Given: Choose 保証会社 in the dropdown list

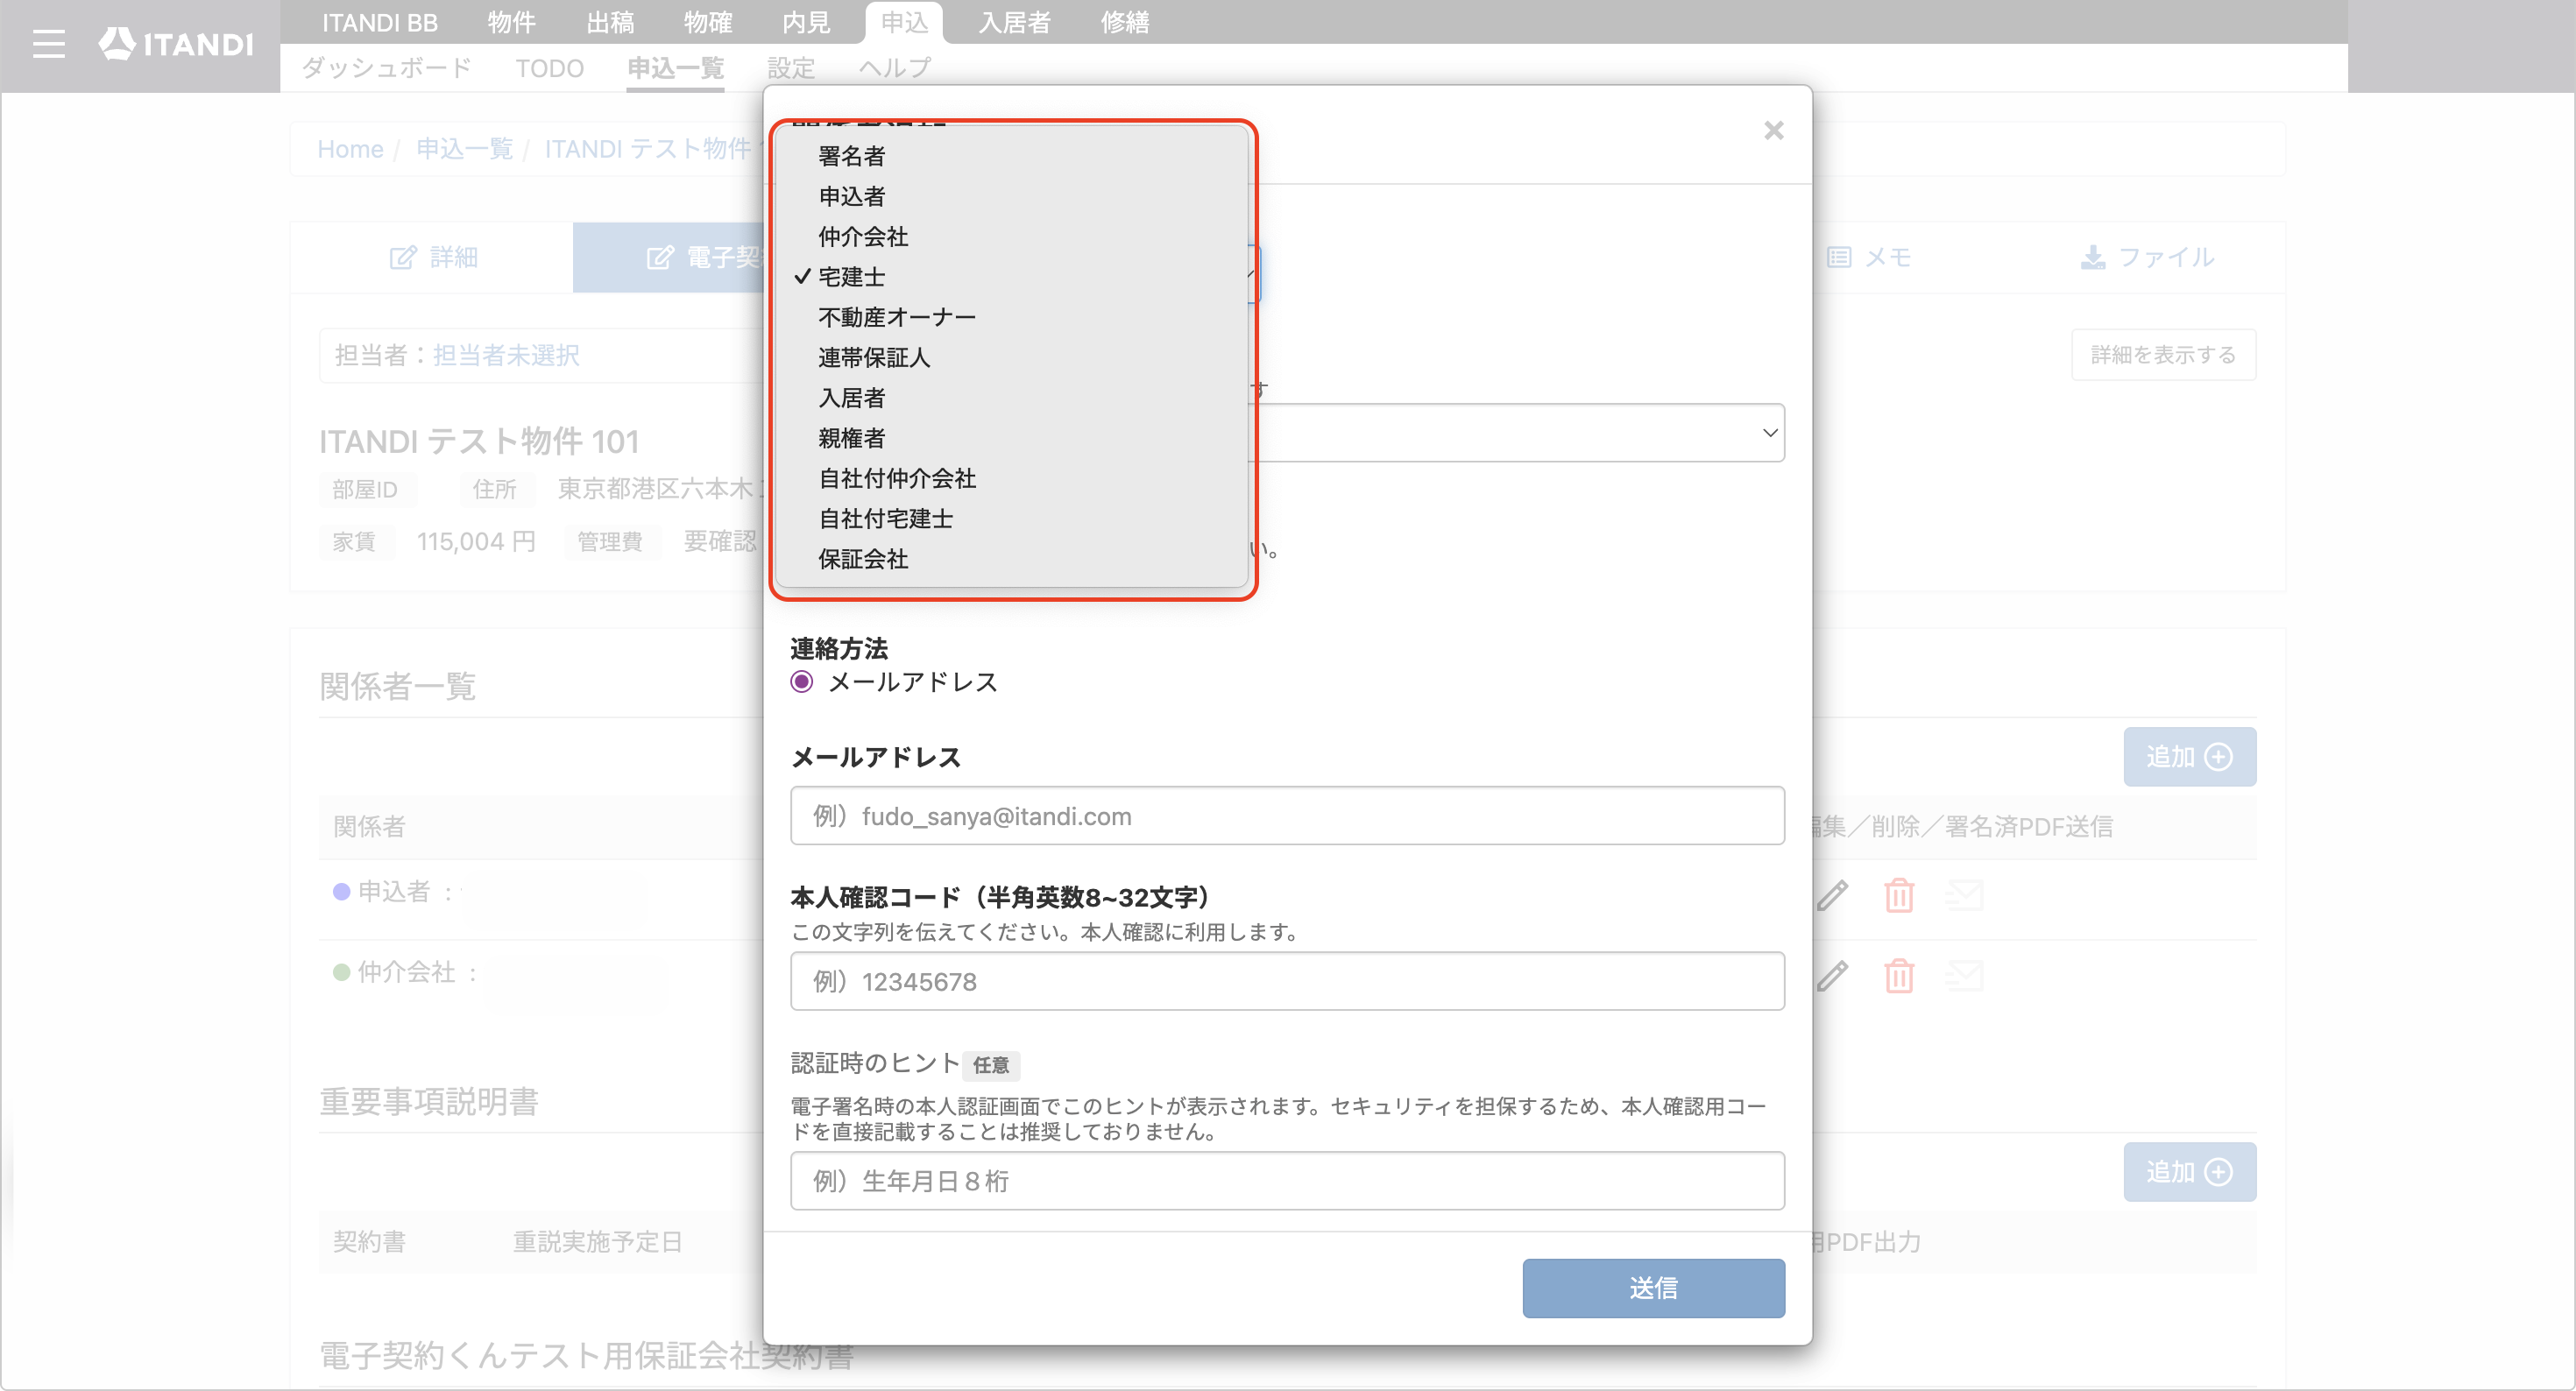Looking at the screenshot, I should (x=1012, y=559).
